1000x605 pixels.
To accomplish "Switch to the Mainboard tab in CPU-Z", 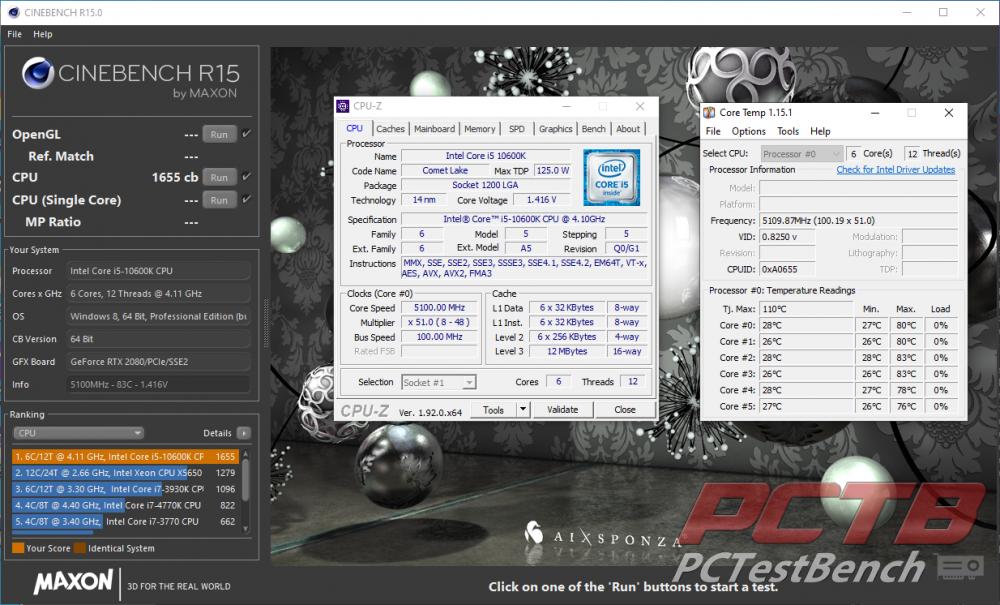I will (x=434, y=129).
